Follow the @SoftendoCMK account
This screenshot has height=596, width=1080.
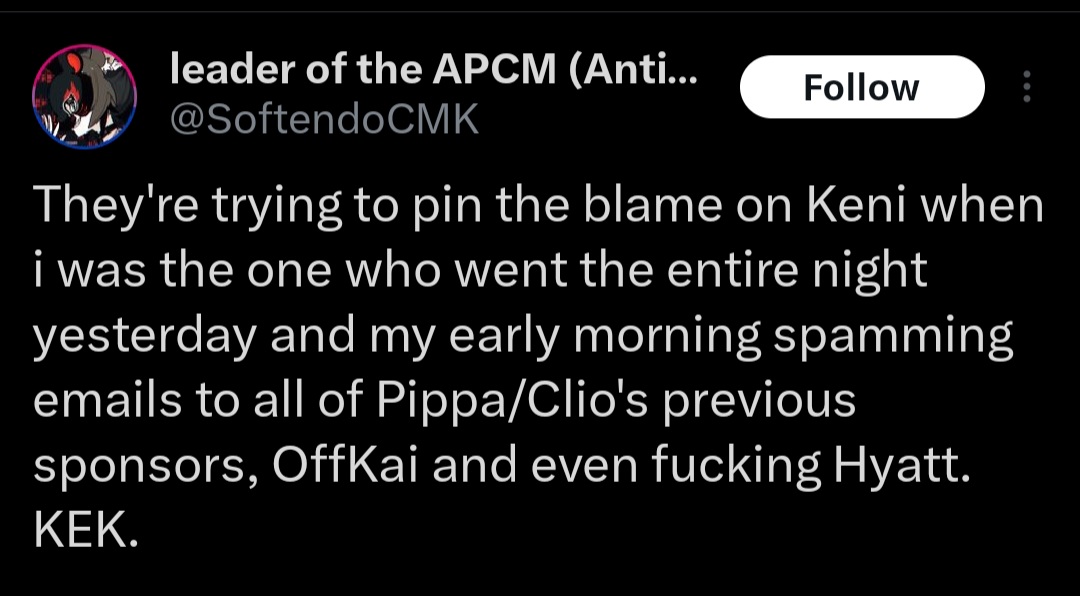[x=862, y=87]
